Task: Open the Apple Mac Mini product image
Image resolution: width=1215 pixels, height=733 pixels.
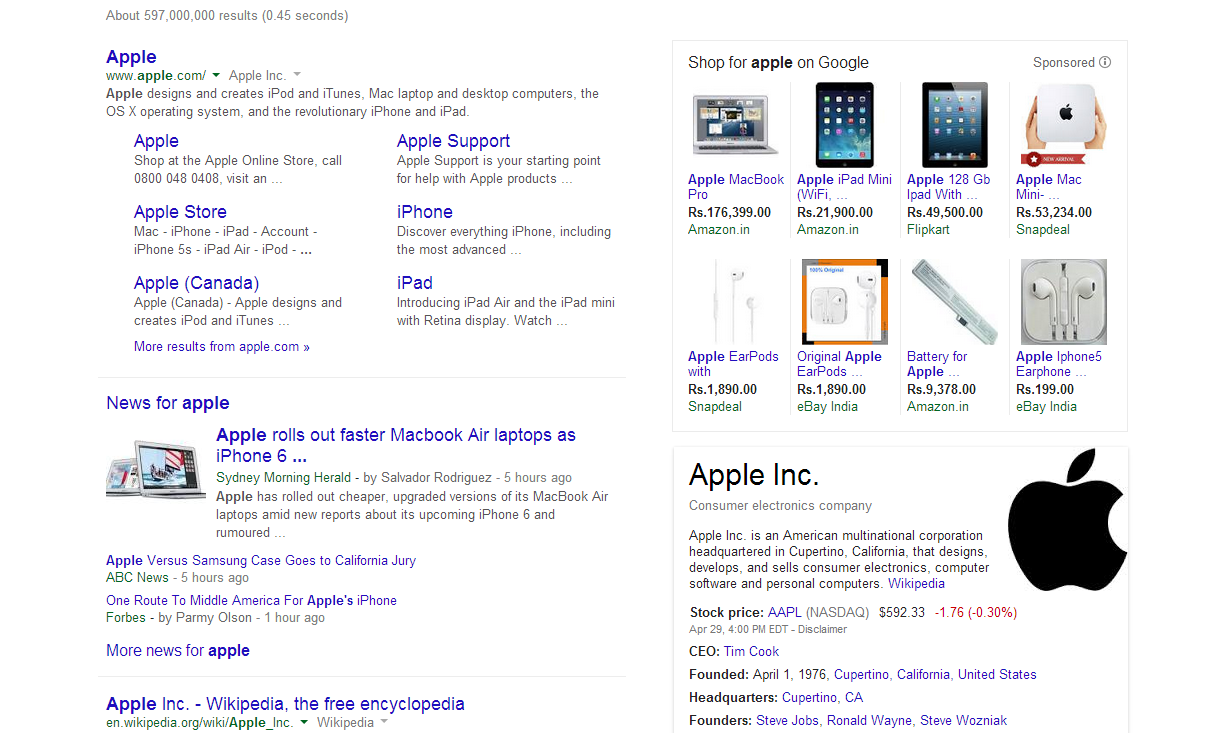Action: click(1063, 125)
